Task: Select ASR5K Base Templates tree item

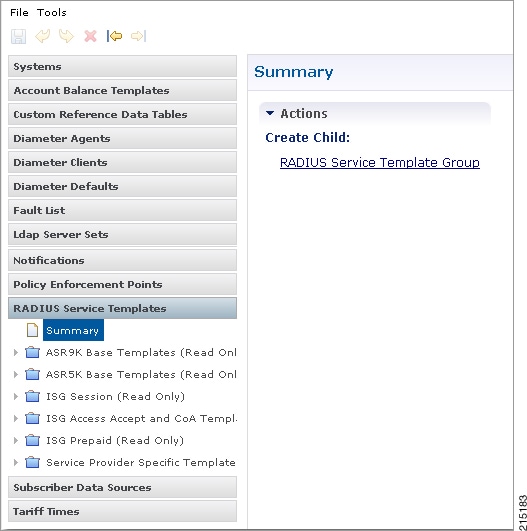Action: coord(141,375)
